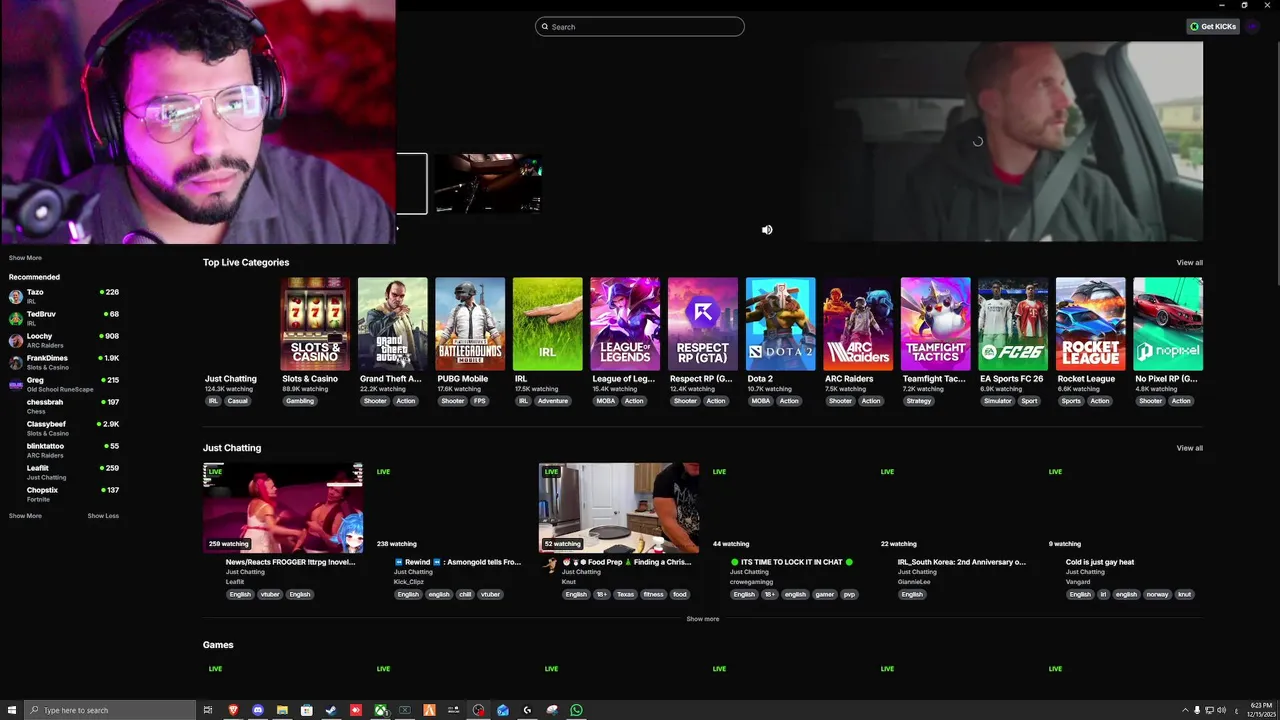
Task: Open Logitech G HUB from the taskbar
Action: coord(527,710)
